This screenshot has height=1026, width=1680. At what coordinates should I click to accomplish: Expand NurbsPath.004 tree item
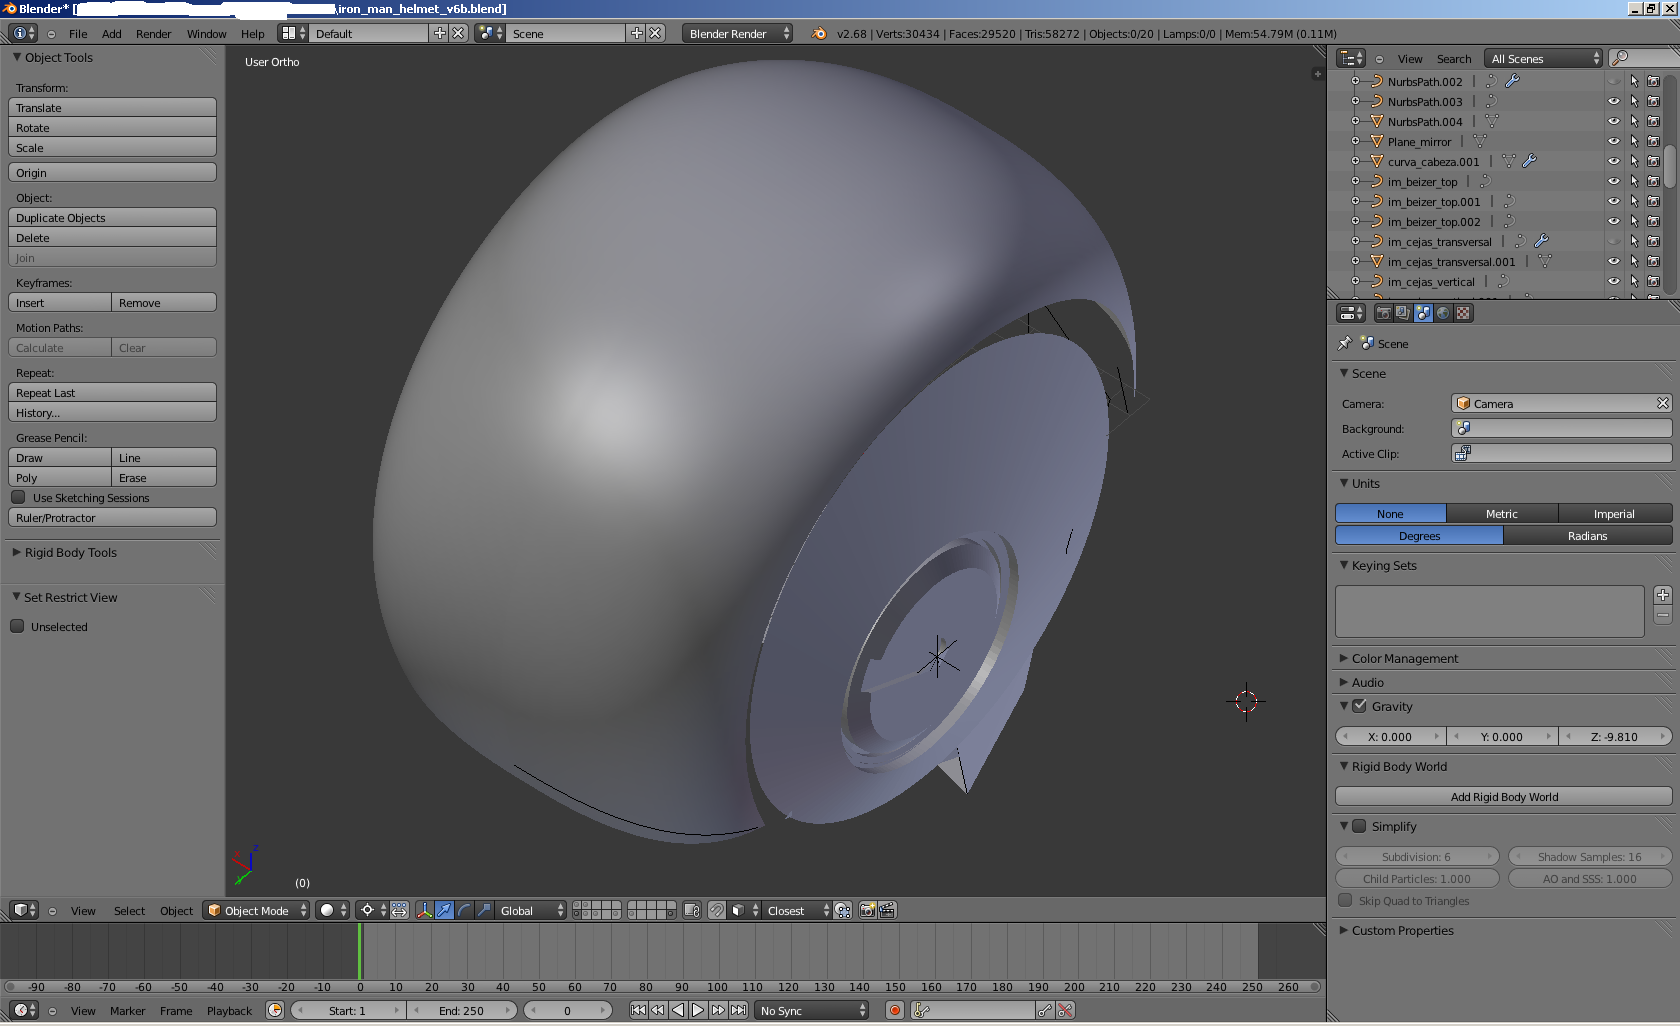pos(1355,121)
